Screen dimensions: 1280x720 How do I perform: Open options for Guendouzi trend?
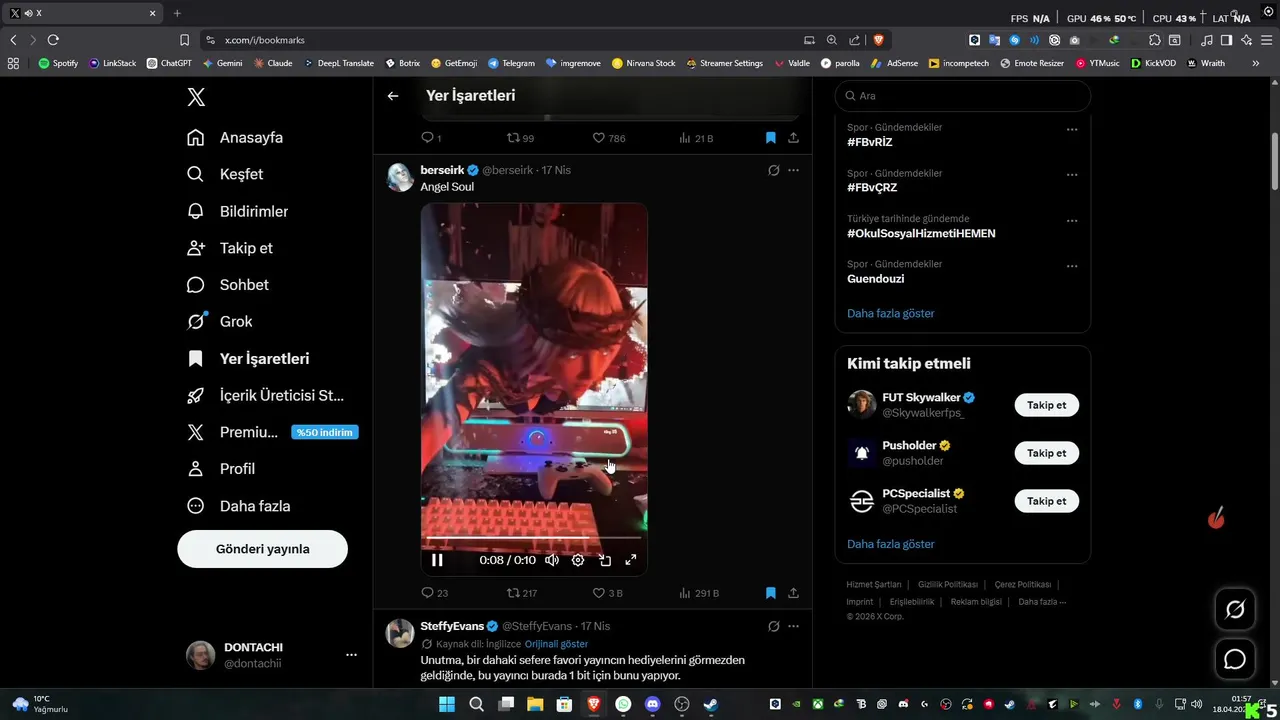point(1071,267)
